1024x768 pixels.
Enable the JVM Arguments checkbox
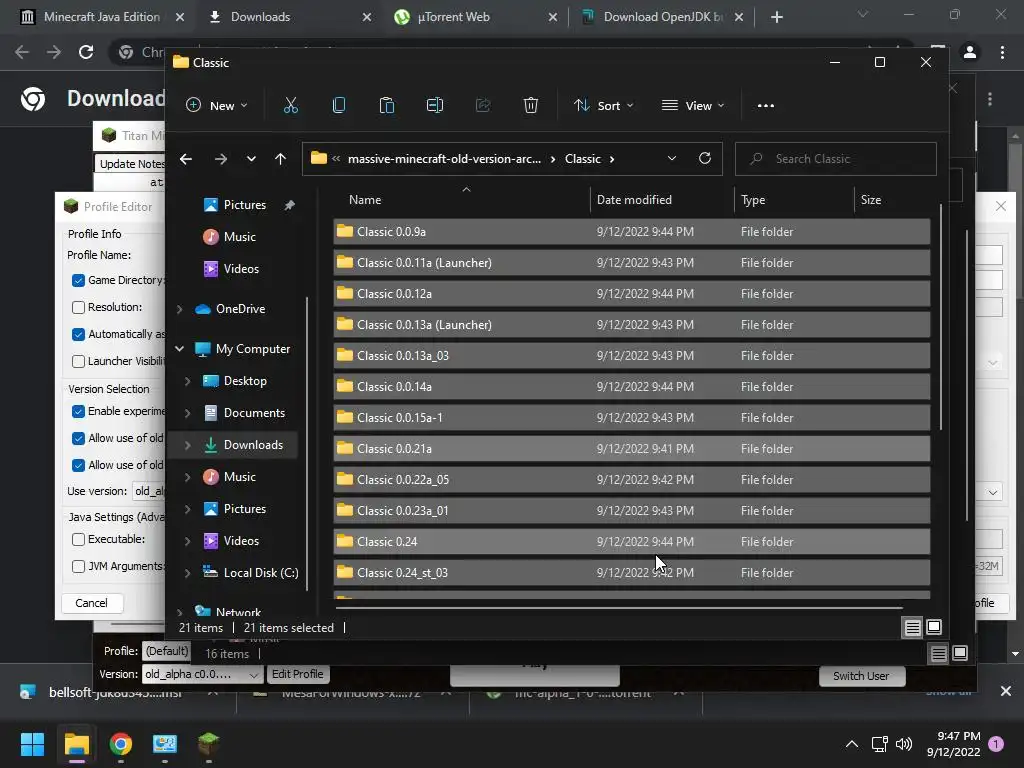pyautogui.click(x=78, y=566)
